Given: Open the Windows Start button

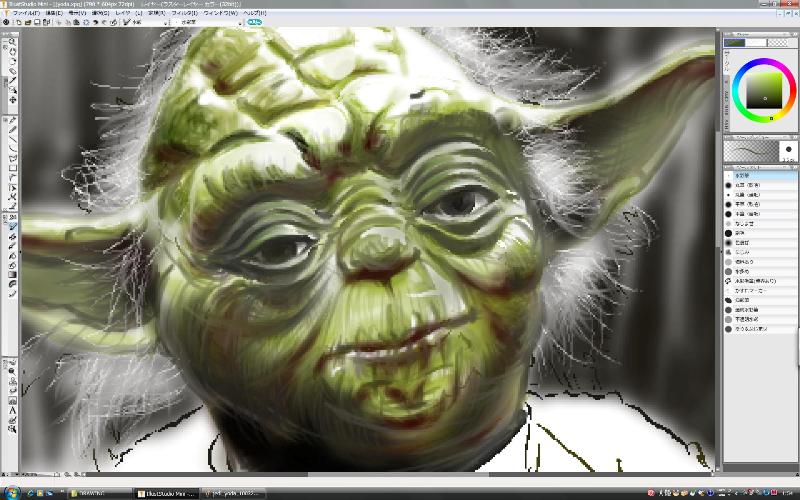Looking at the screenshot, I should tap(11, 493).
